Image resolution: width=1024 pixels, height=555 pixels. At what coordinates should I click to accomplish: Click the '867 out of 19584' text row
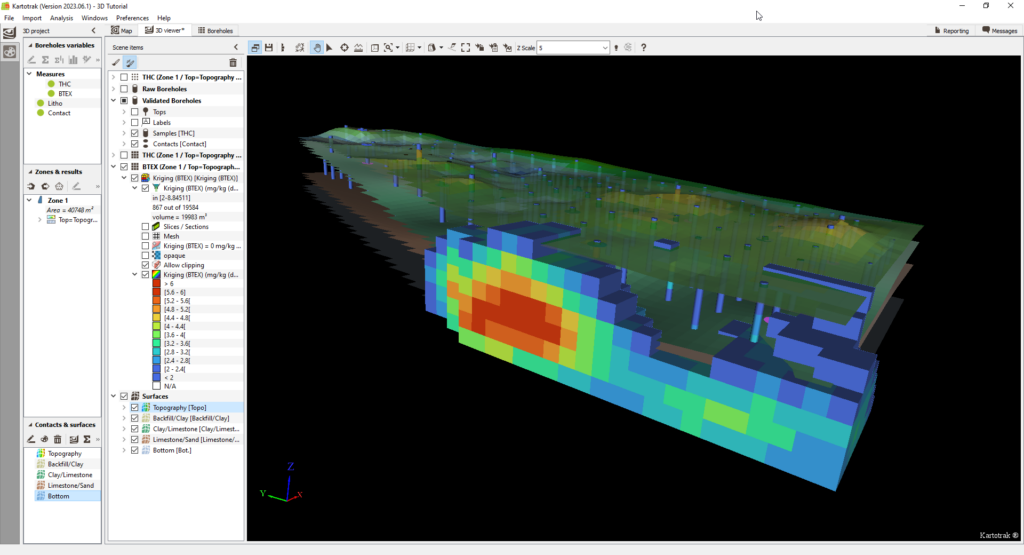pyautogui.click(x=176, y=208)
